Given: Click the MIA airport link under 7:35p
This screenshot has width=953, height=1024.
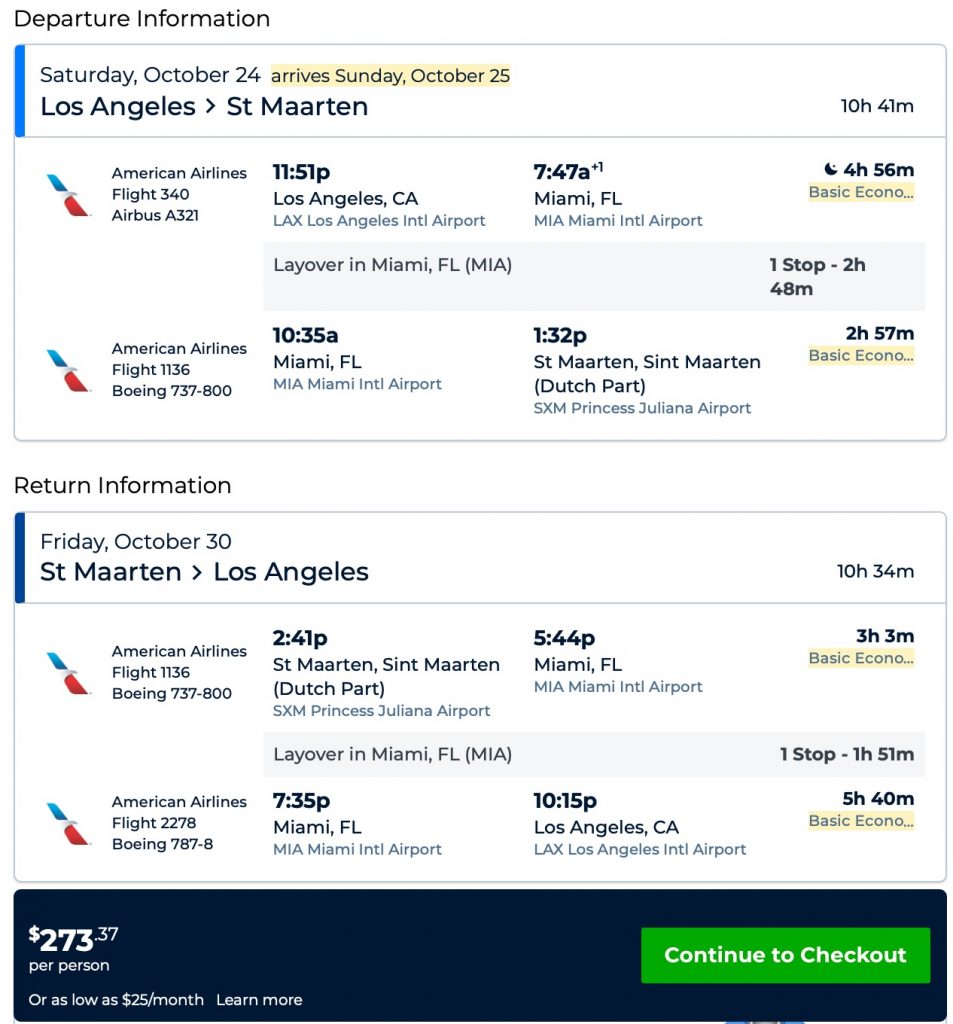Looking at the screenshot, I should click(x=357, y=849).
